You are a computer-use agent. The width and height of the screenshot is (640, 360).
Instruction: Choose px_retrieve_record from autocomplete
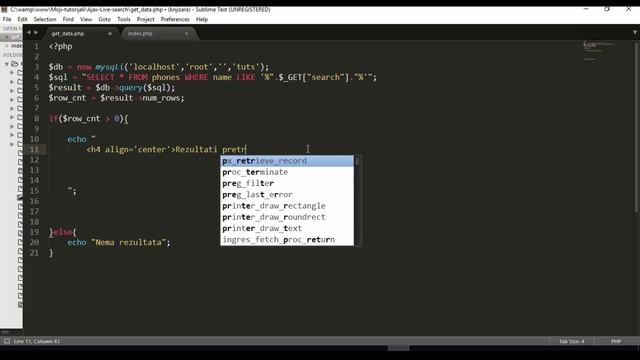click(287, 161)
